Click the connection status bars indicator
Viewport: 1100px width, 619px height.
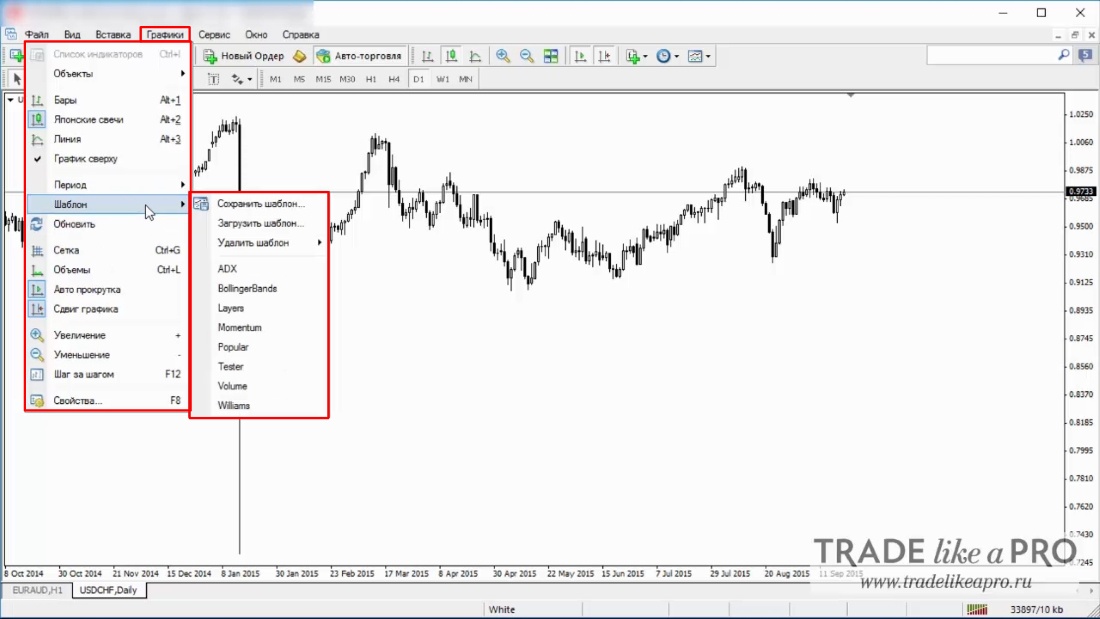[977, 609]
